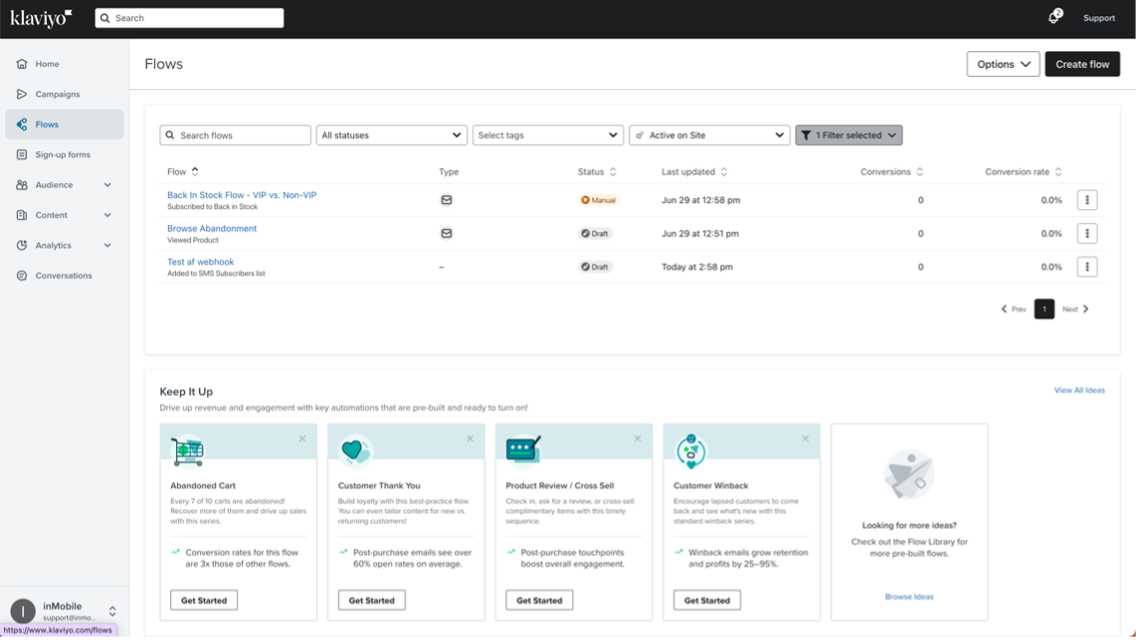Open the Select tags dropdown

[x=548, y=135]
